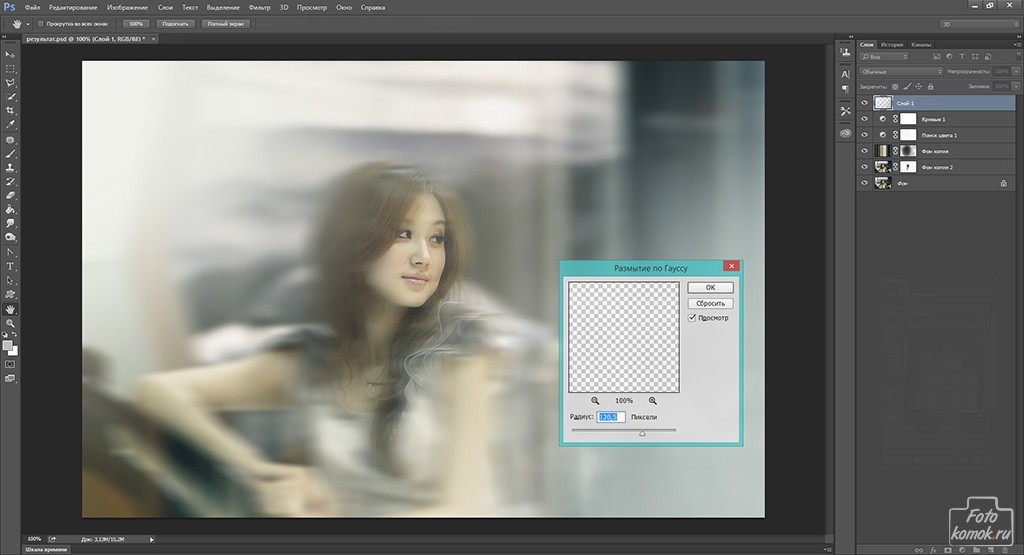Open the Изображение menu

(127, 7)
